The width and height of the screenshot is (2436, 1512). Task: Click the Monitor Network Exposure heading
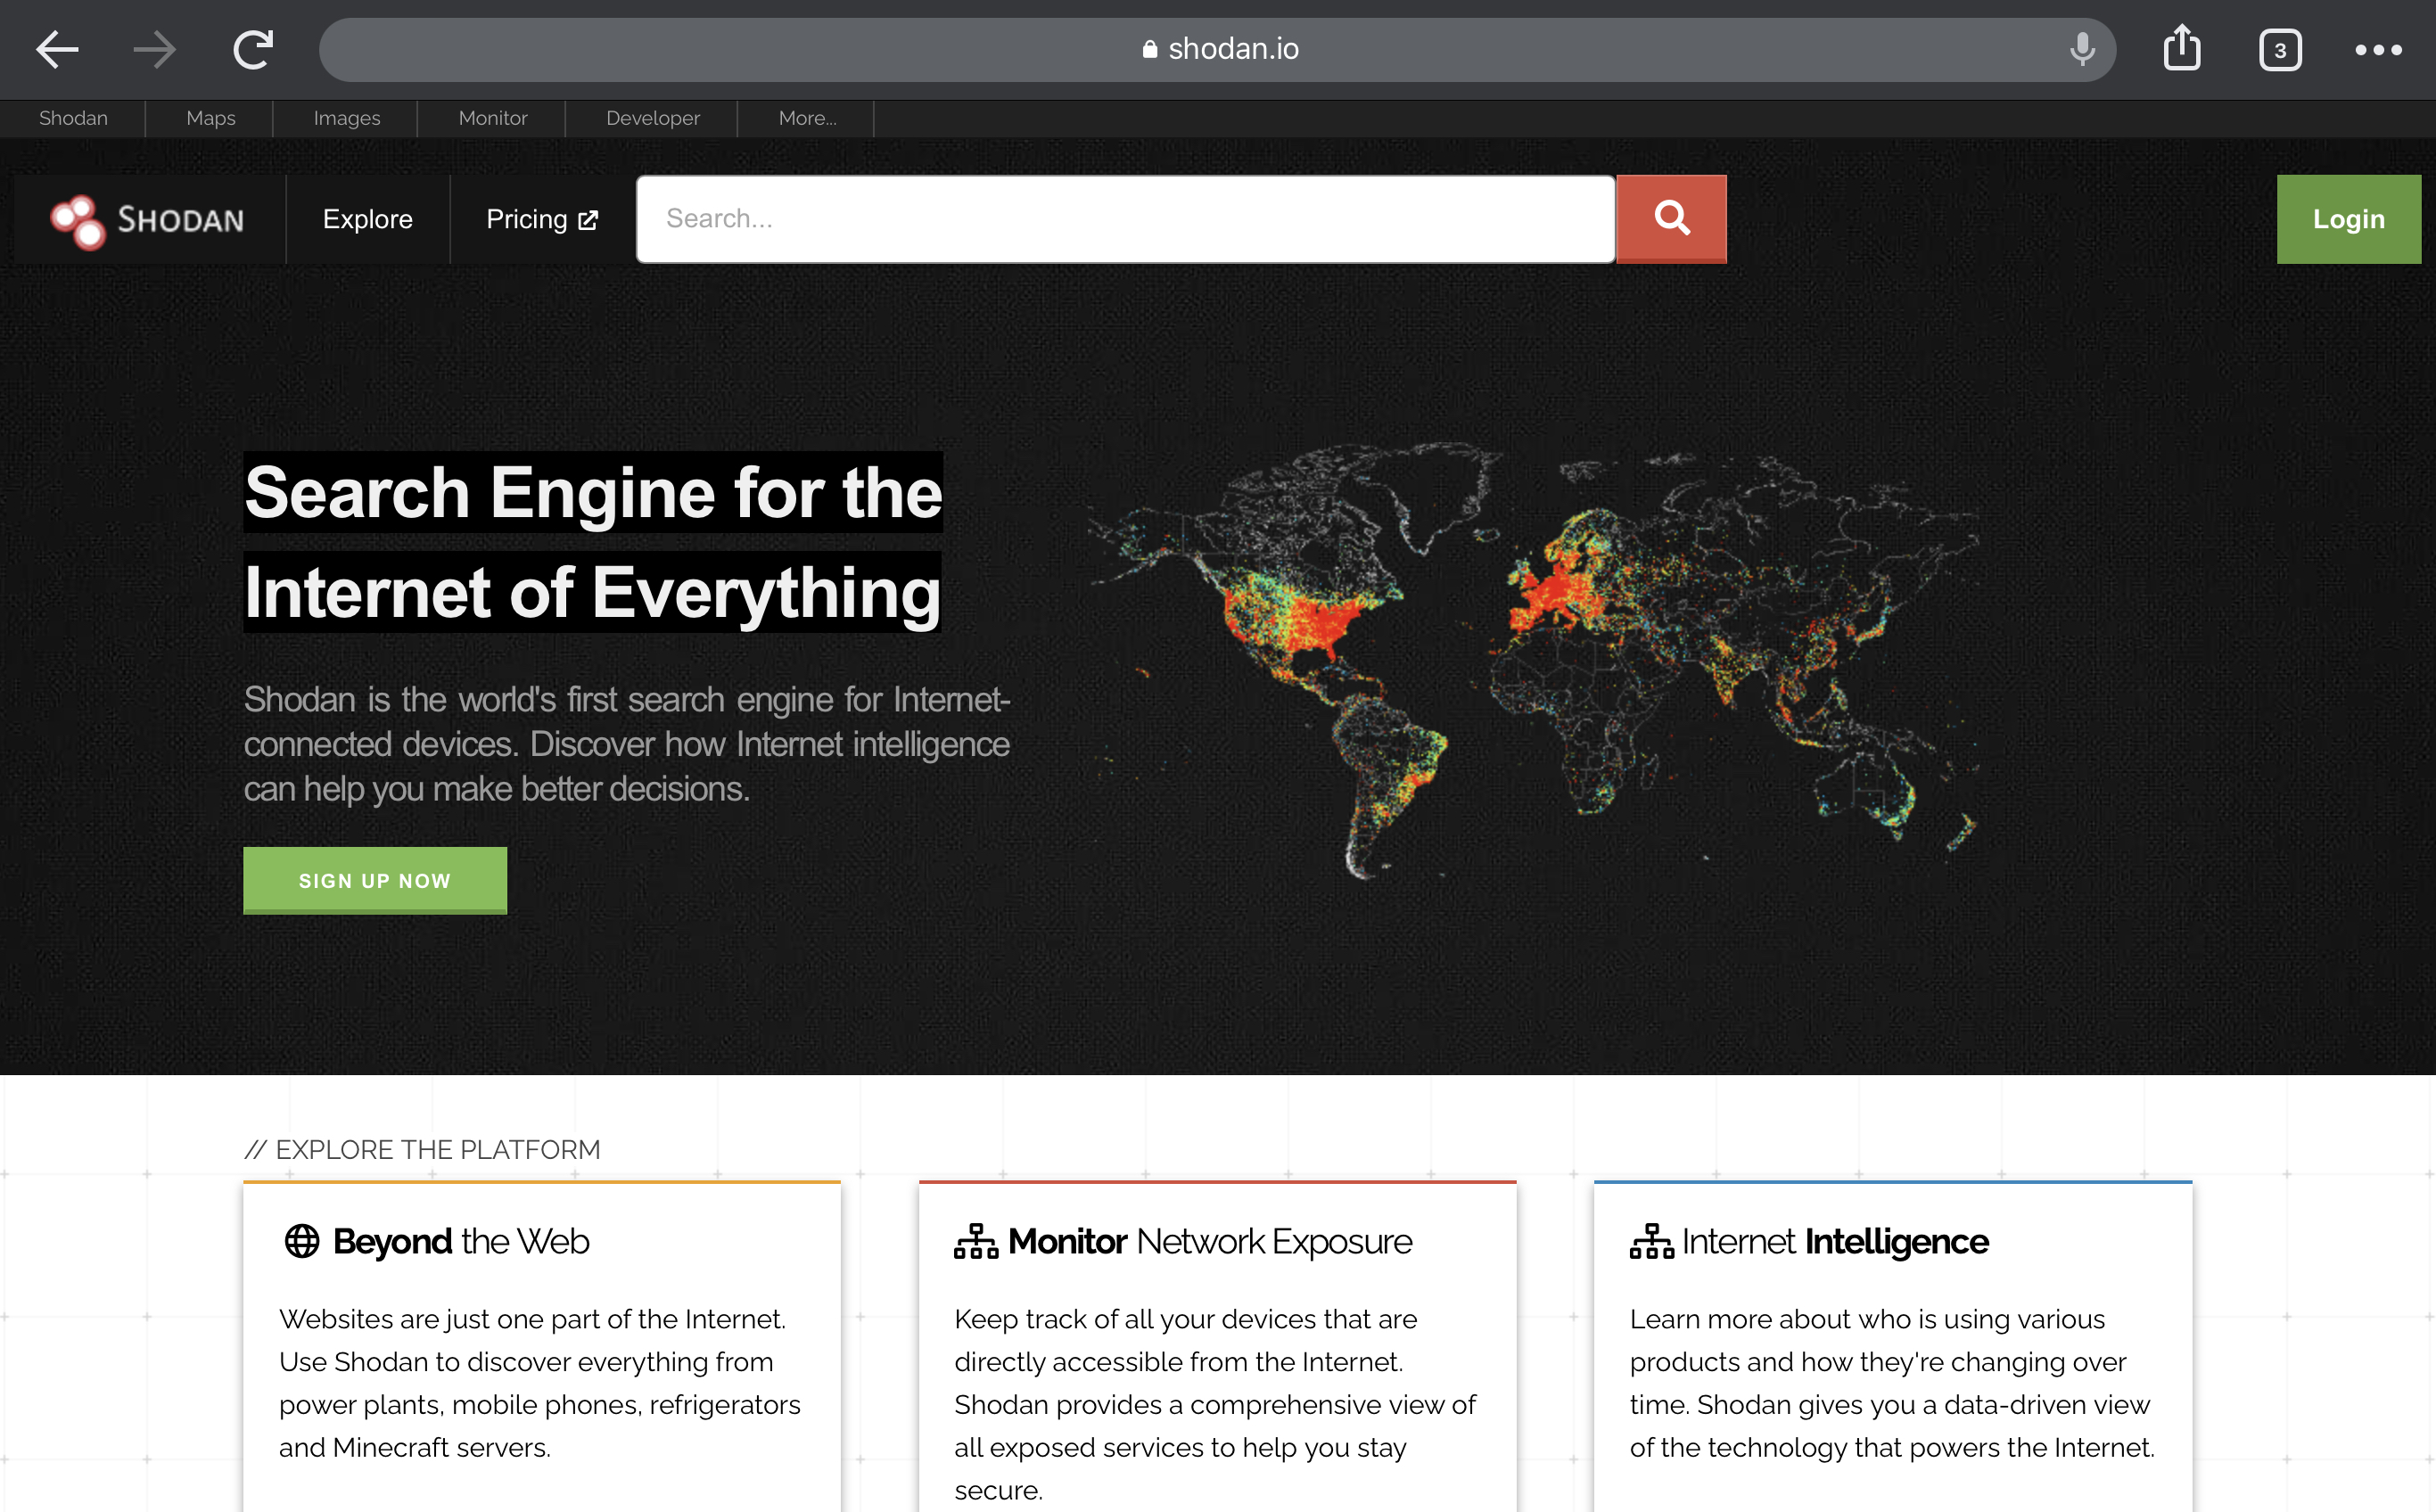[1209, 1241]
